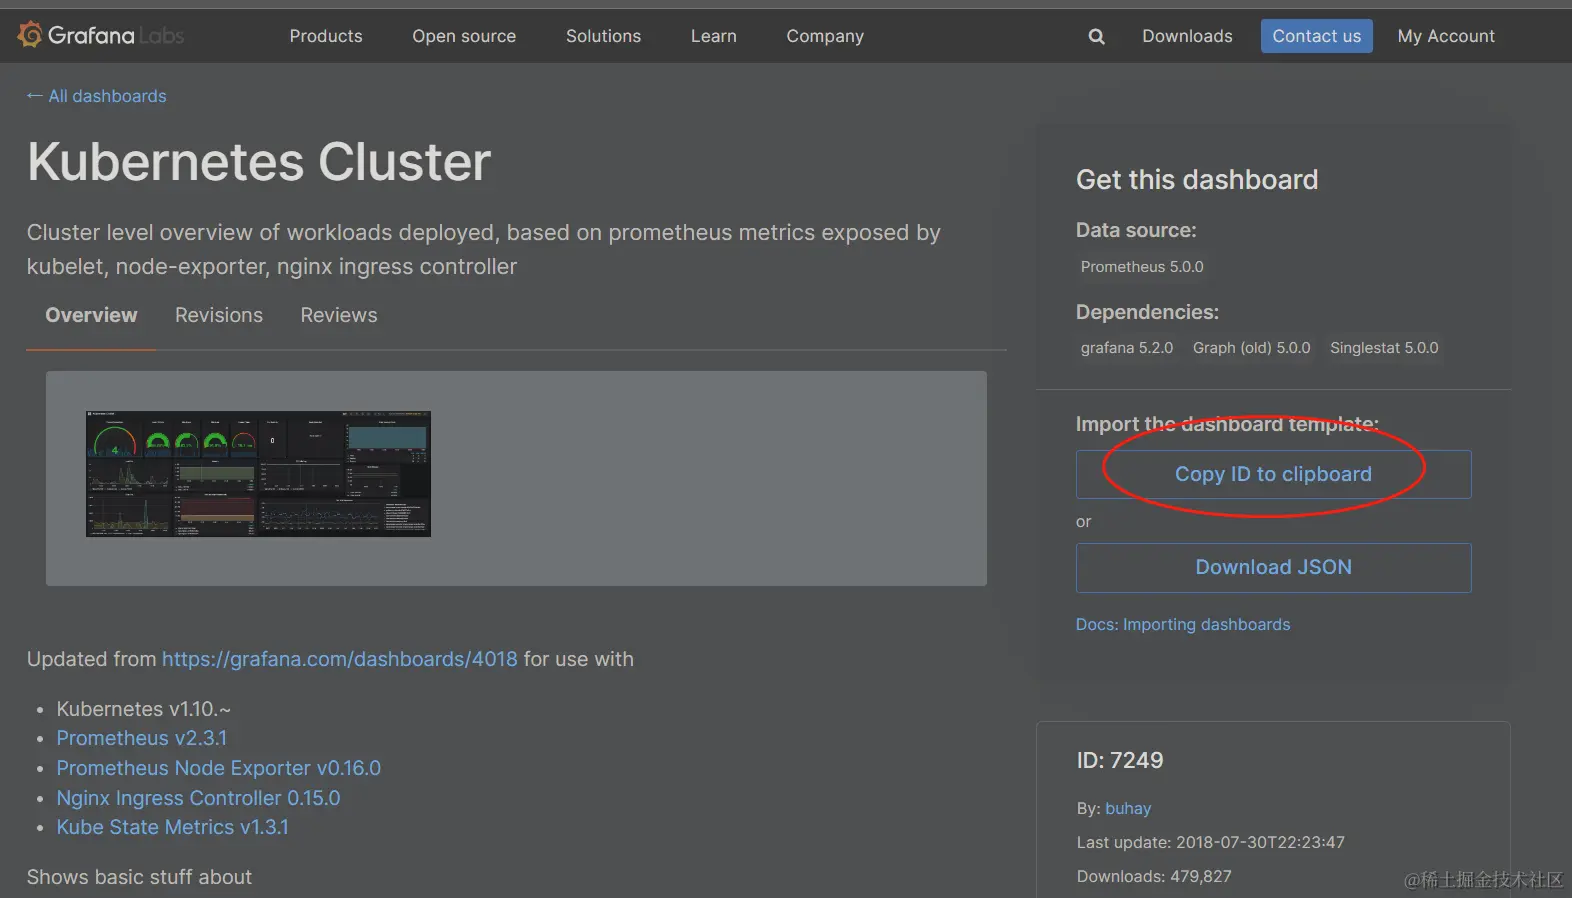
Task: Open Nginx Ingress Controller 0.15.0 link
Action: point(198,798)
